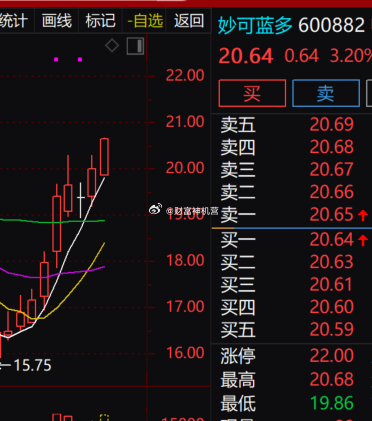Click the stock code 600882

[x=331, y=26]
